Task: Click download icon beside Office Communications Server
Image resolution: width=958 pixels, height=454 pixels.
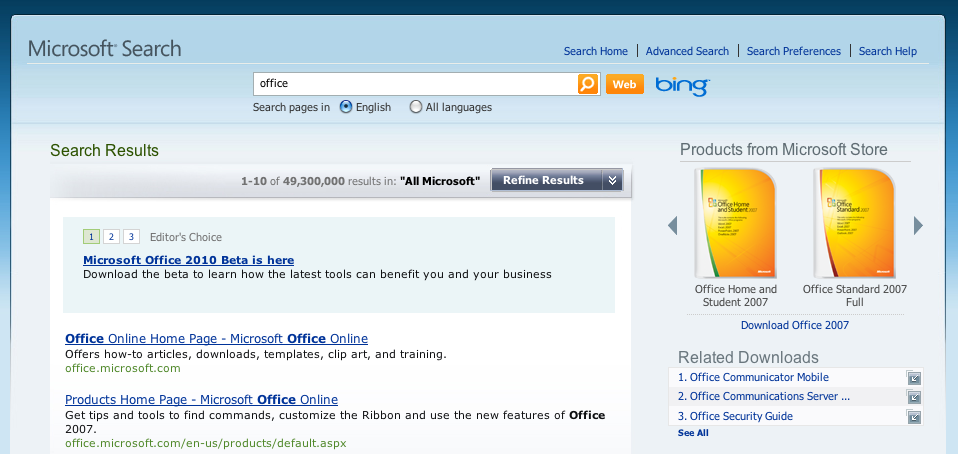Action: pyautogui.click(x=913, y=397)
